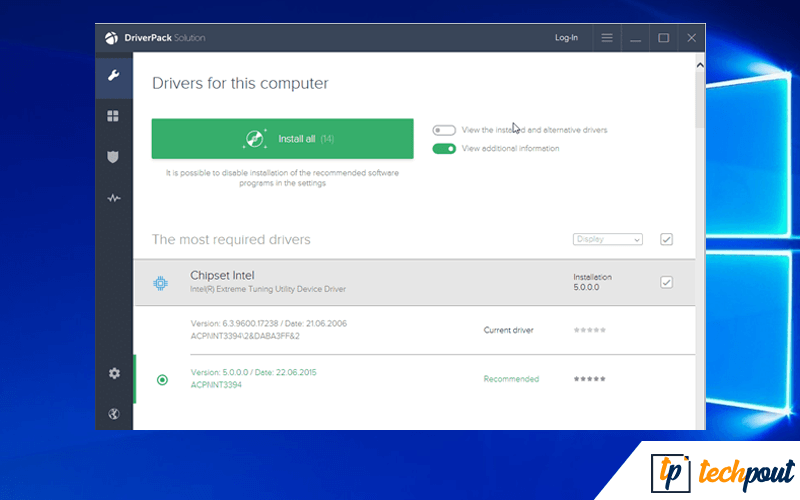Click the Chipset Intel chip icon
Screen dimensions: 800x500
click(160, 283)
